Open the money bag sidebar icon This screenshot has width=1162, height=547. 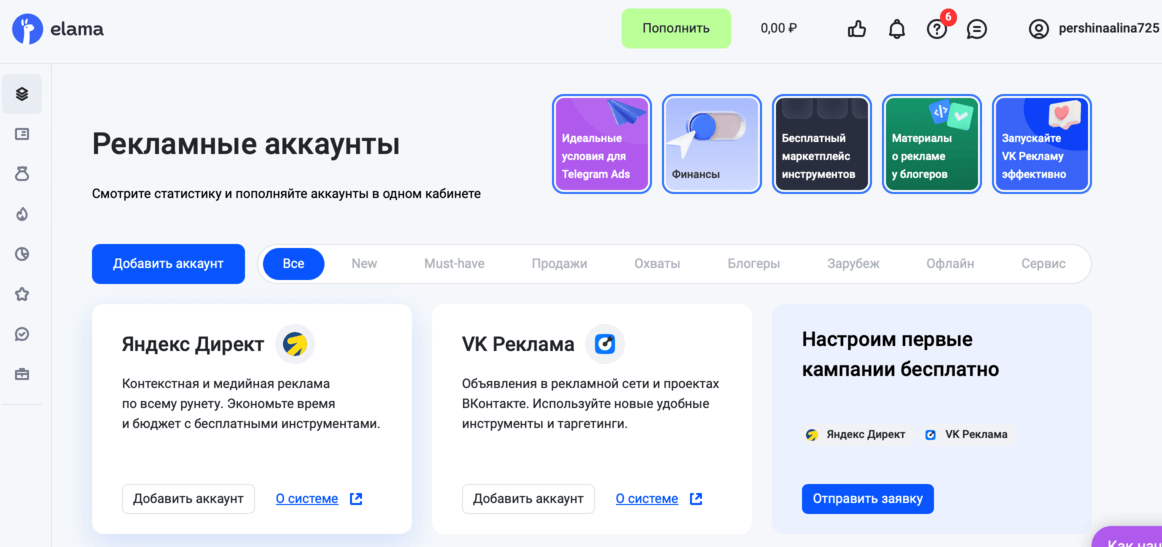22,174
